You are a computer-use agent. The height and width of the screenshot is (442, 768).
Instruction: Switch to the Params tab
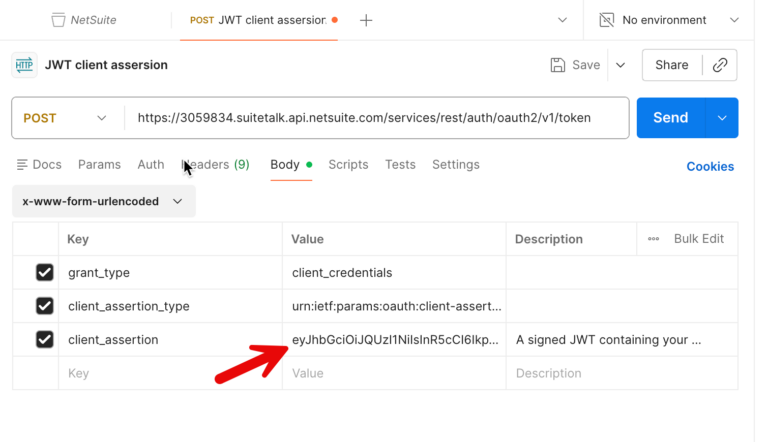[99, 165]
